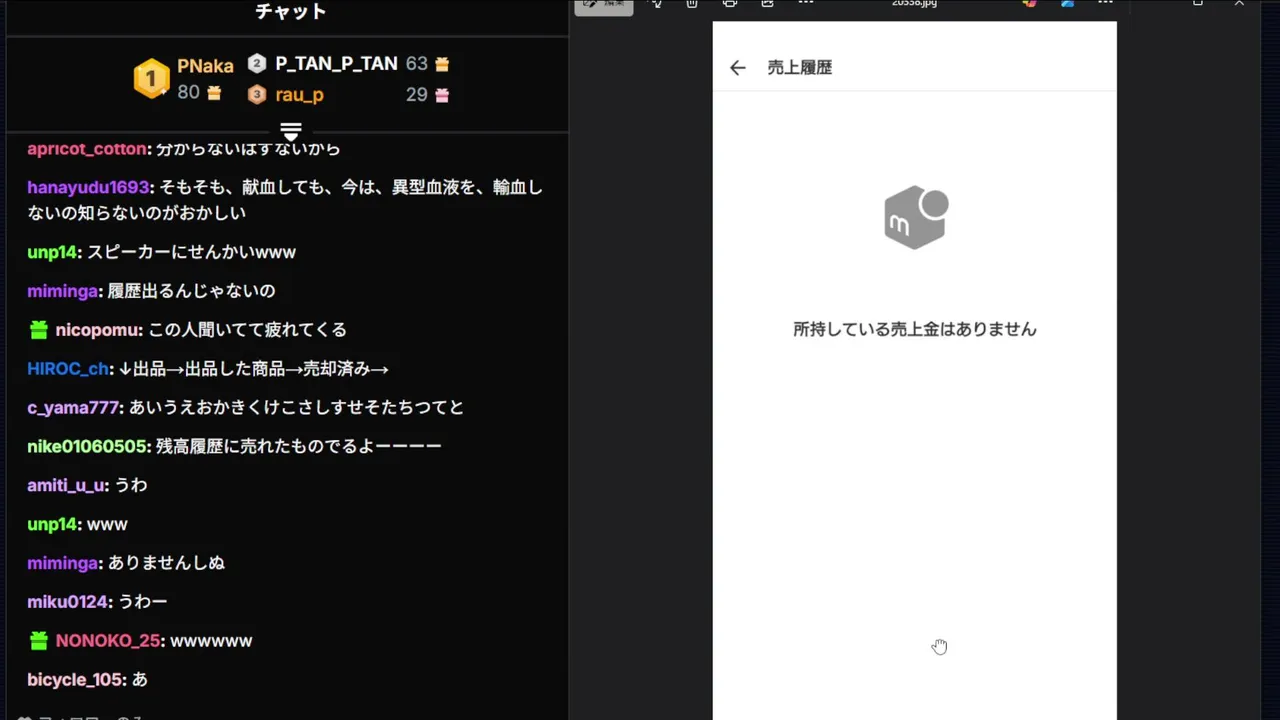This screenshot has width=1280, height=720.
Task: Open PNaka's profile from the leaderboard
Action: click(x=205, y=66)
